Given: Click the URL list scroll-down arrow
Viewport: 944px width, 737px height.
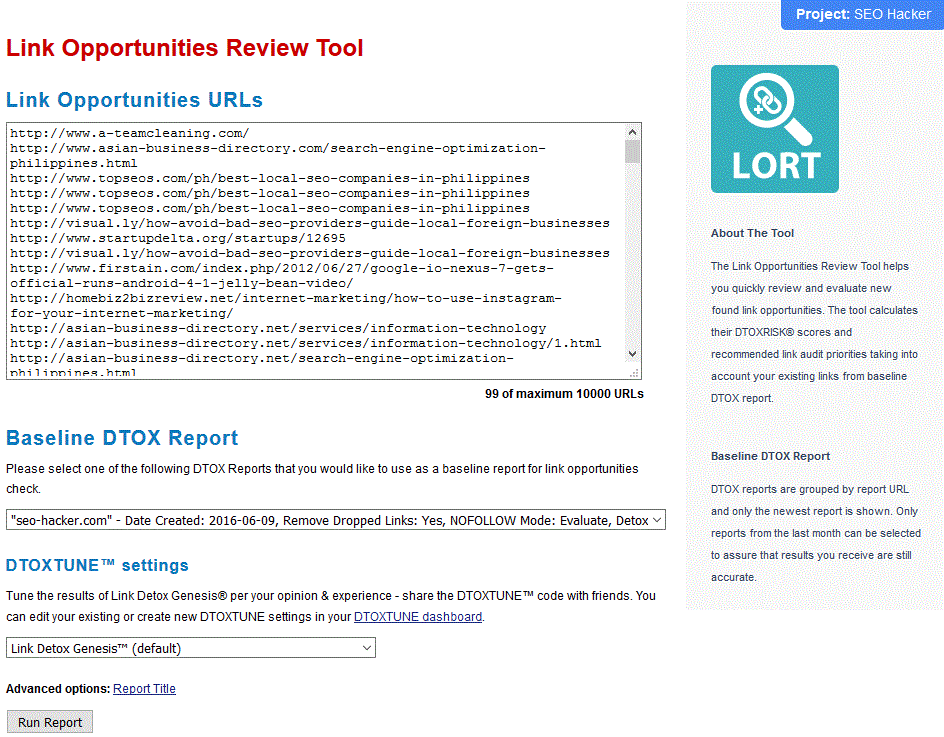Looking at the screenshot, I should tap(632, 353).
